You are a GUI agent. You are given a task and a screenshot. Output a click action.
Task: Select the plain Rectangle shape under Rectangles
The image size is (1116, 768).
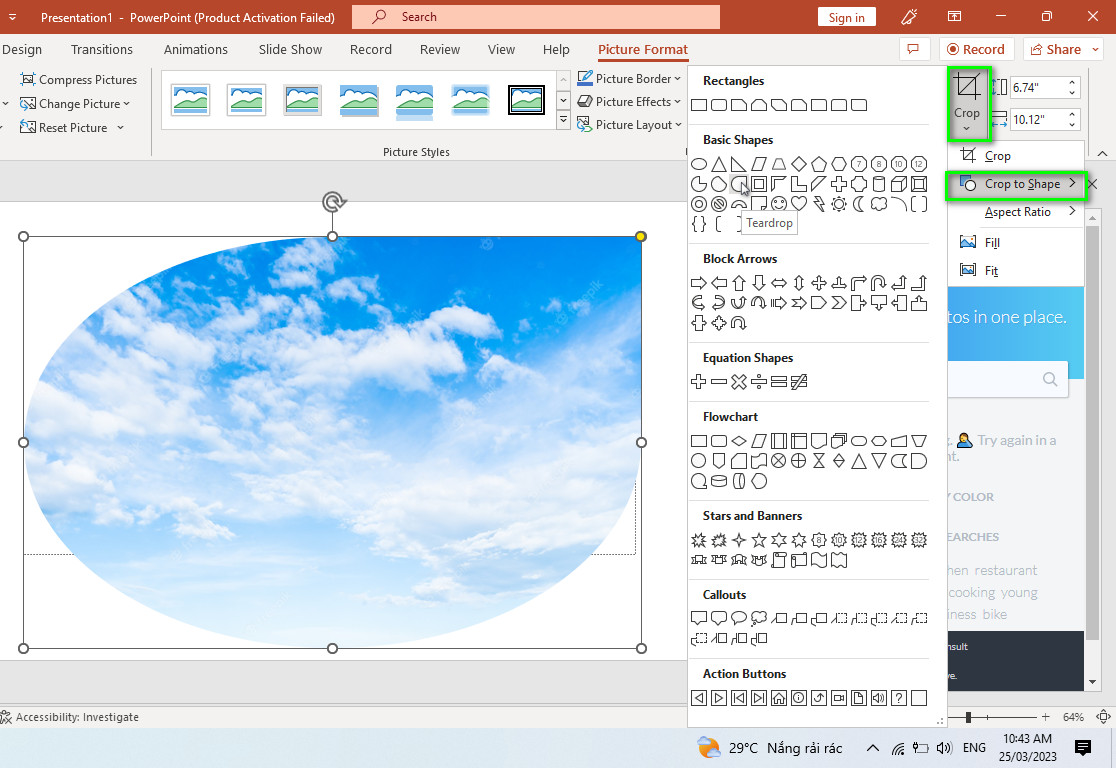pyautogui.click(x=699, y=105)
